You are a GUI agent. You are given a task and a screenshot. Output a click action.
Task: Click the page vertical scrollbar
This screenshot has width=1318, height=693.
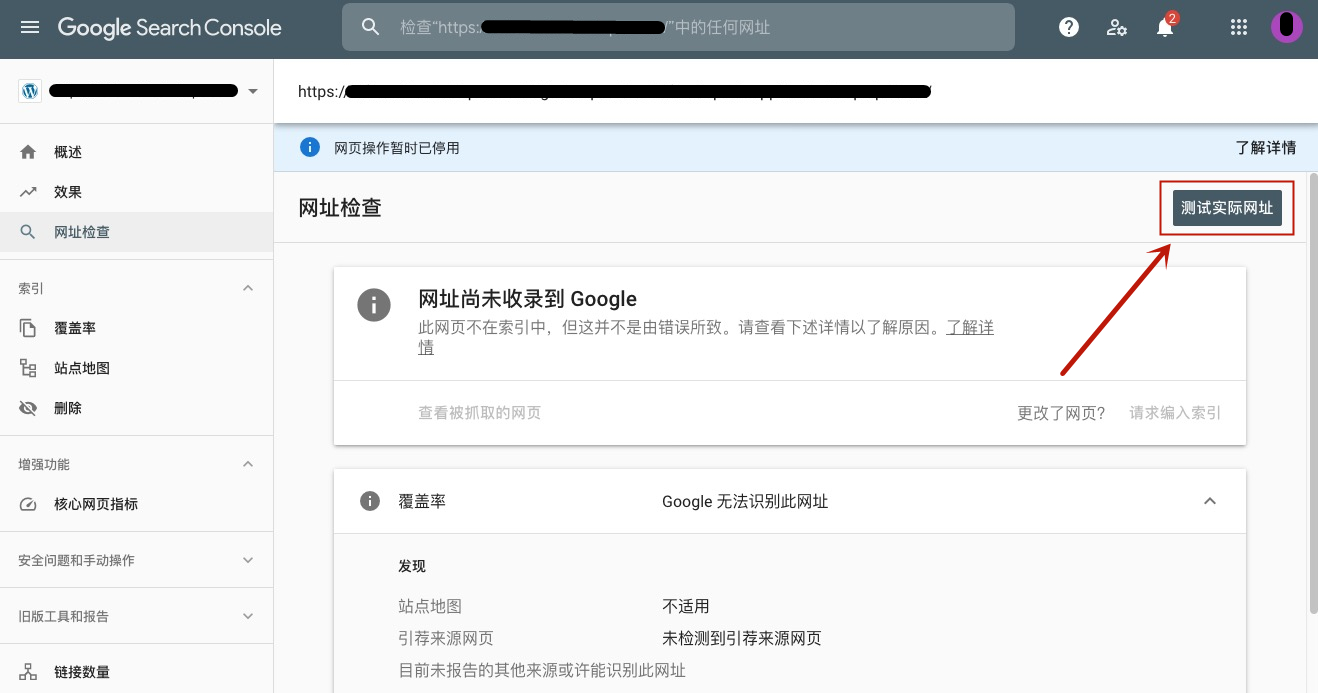1312,395
